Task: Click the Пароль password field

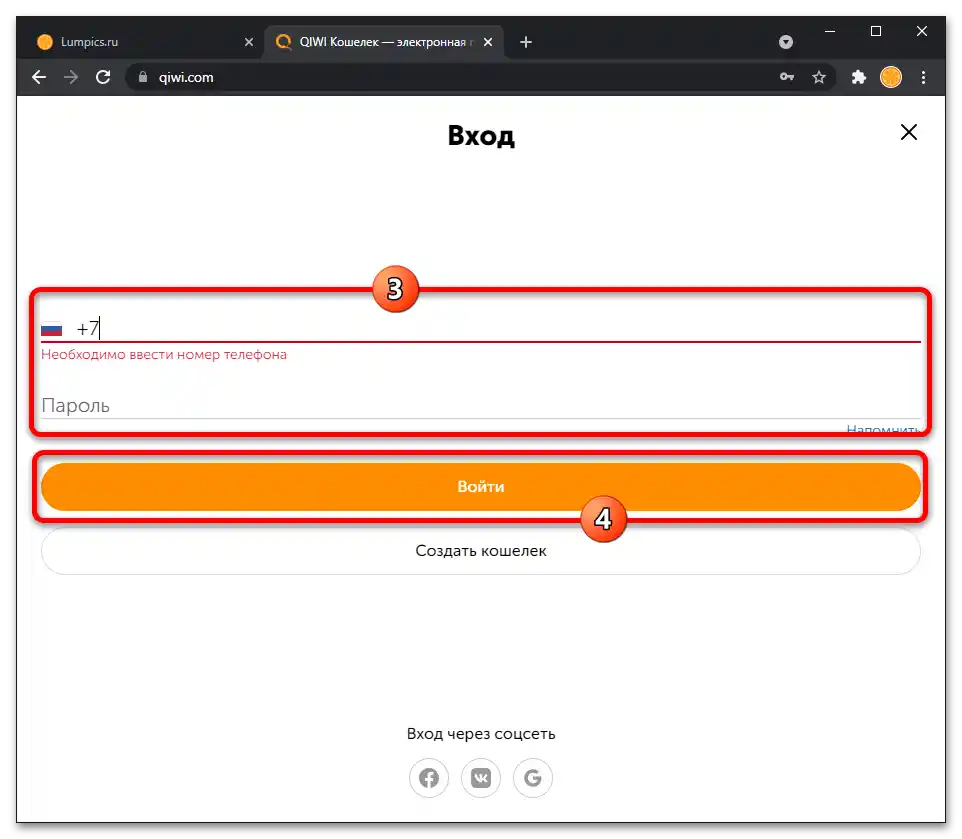Action: tap(481, 405)
